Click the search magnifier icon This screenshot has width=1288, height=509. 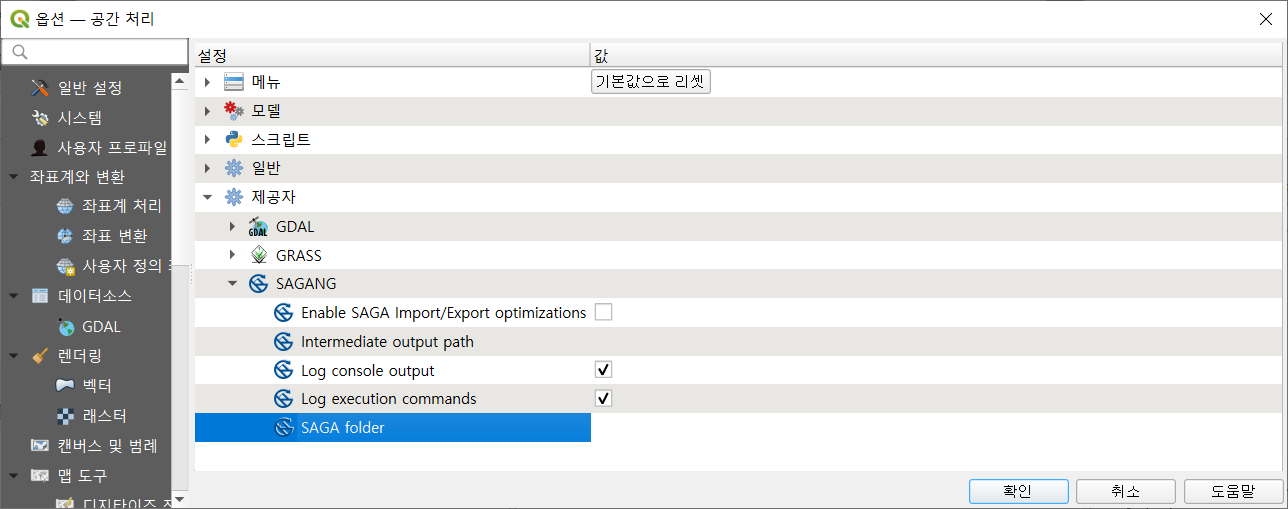click(19, 52)
